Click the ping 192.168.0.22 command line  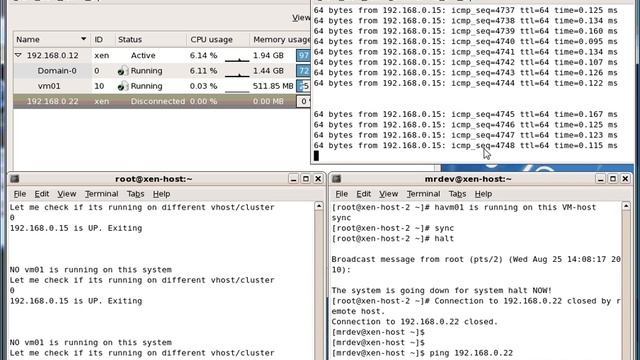pyautogui.click(x=422, y=353)
